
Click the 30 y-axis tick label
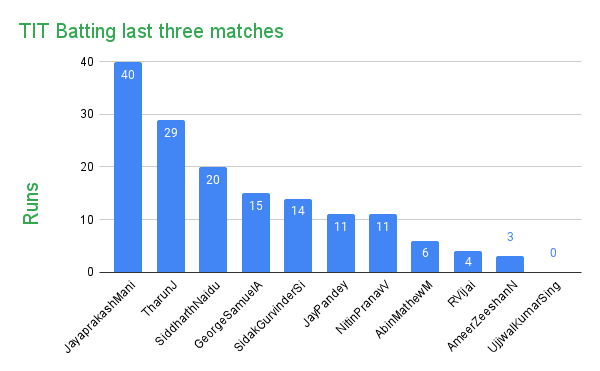(87, 114)
